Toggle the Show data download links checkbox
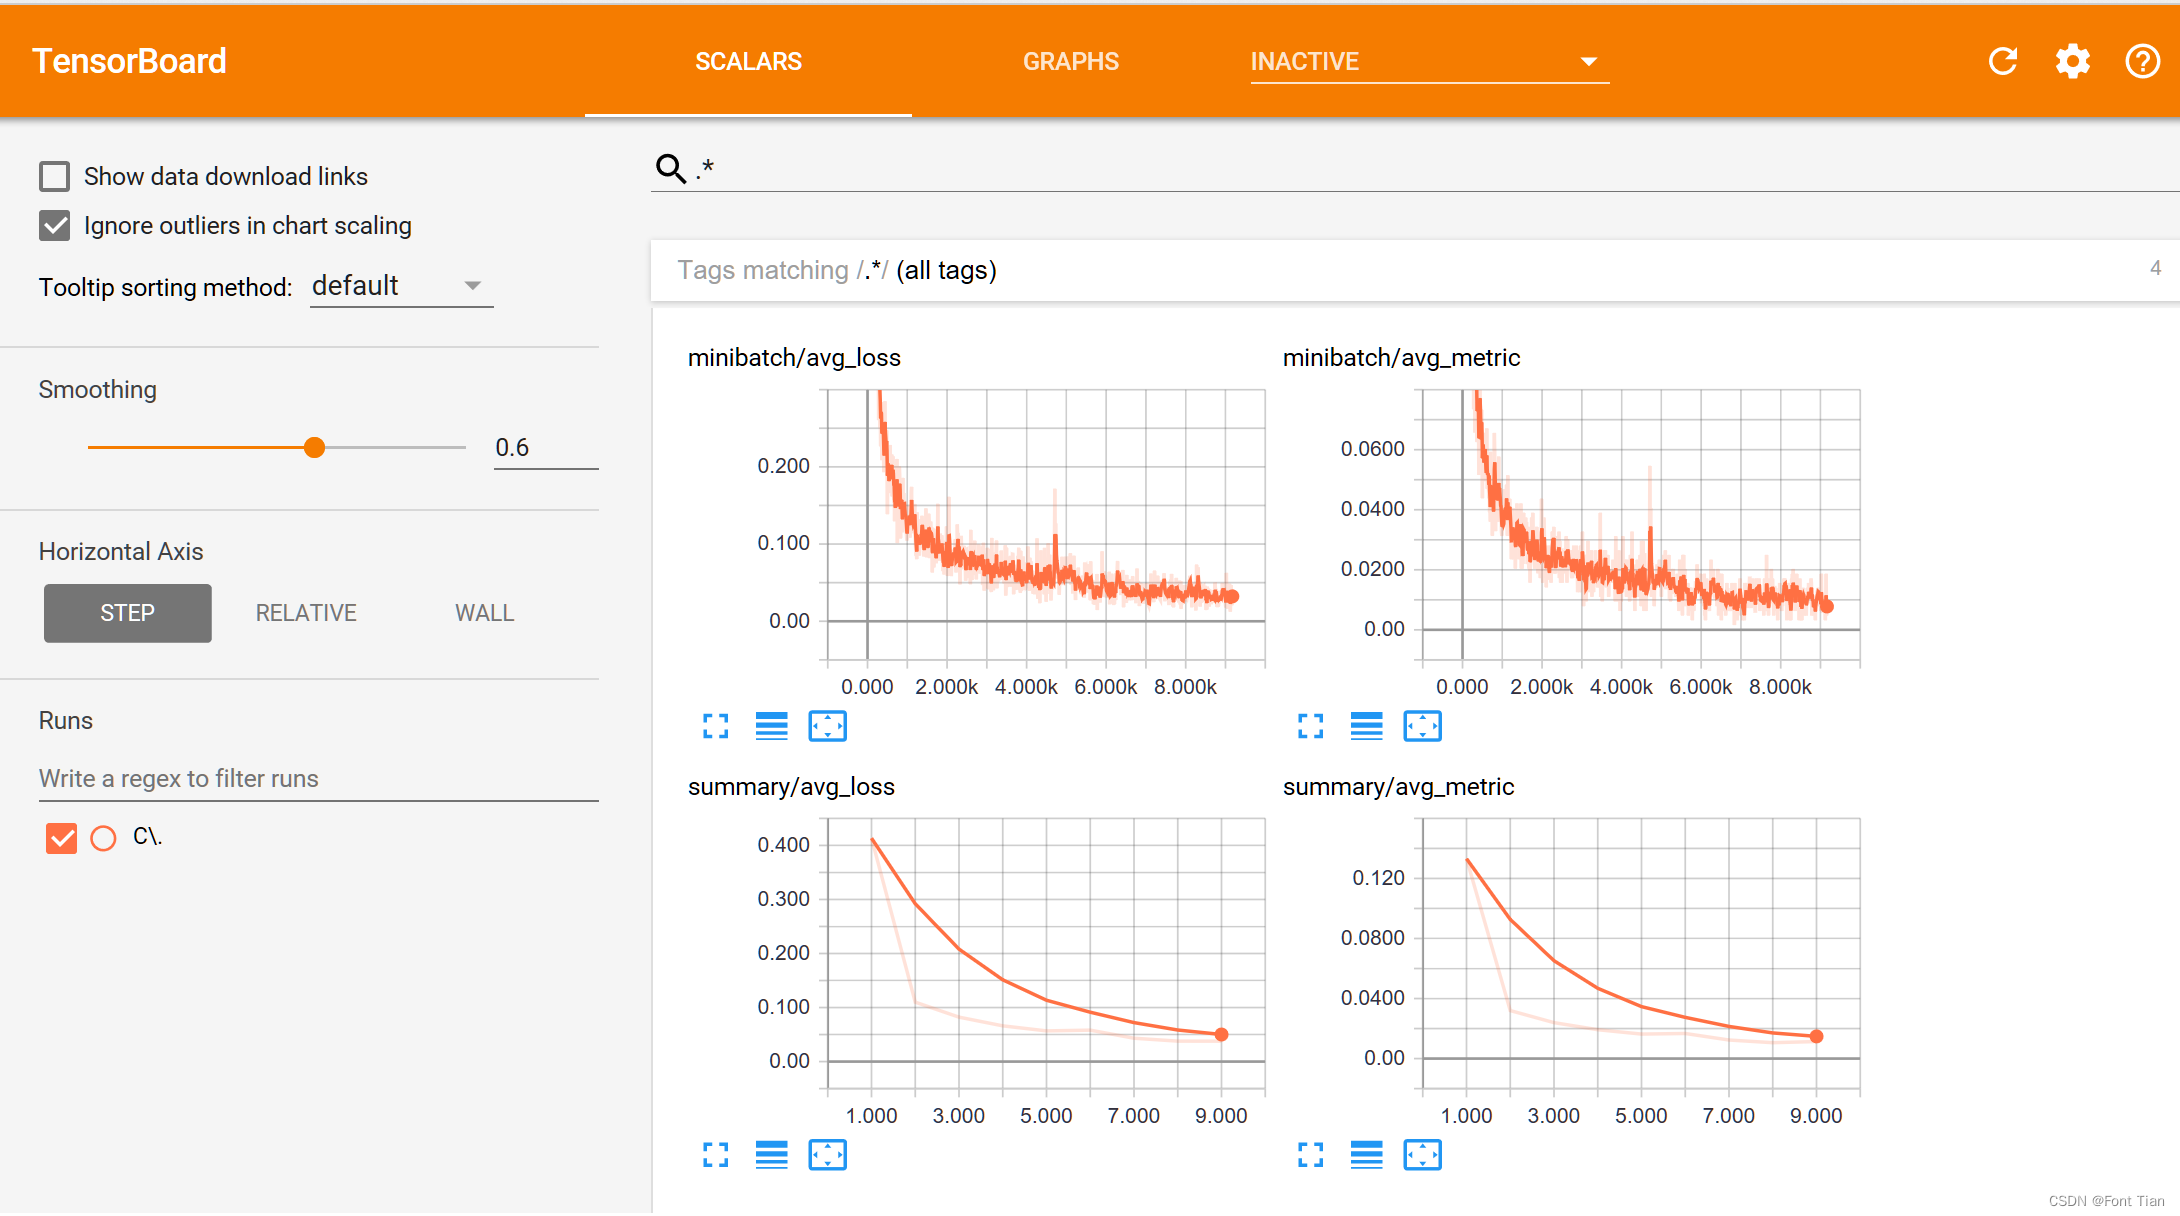 click(55, 175)
